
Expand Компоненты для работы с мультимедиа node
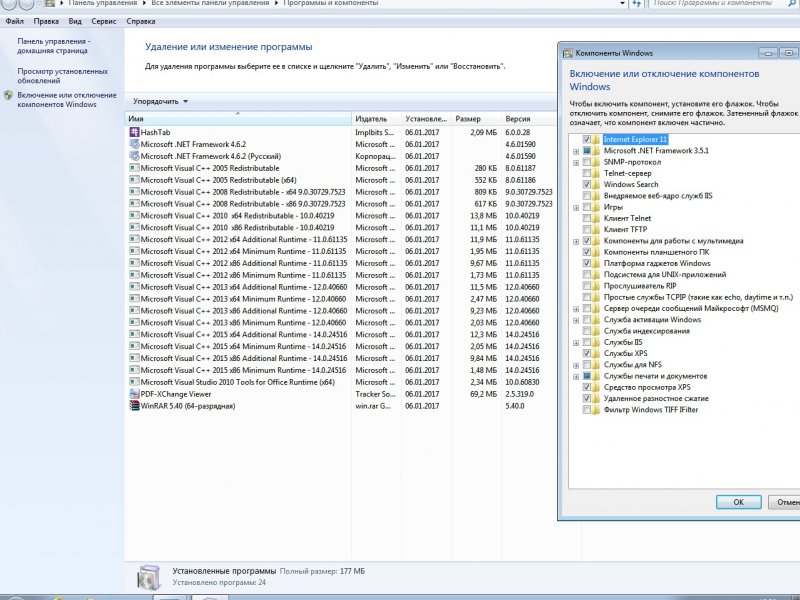[x=576, y=241]
